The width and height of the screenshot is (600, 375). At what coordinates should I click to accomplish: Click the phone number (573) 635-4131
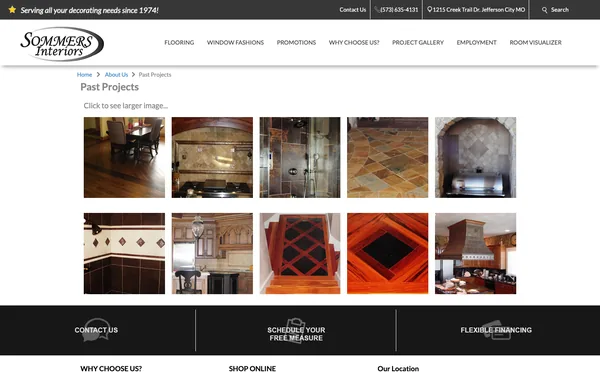coord(399,10)
